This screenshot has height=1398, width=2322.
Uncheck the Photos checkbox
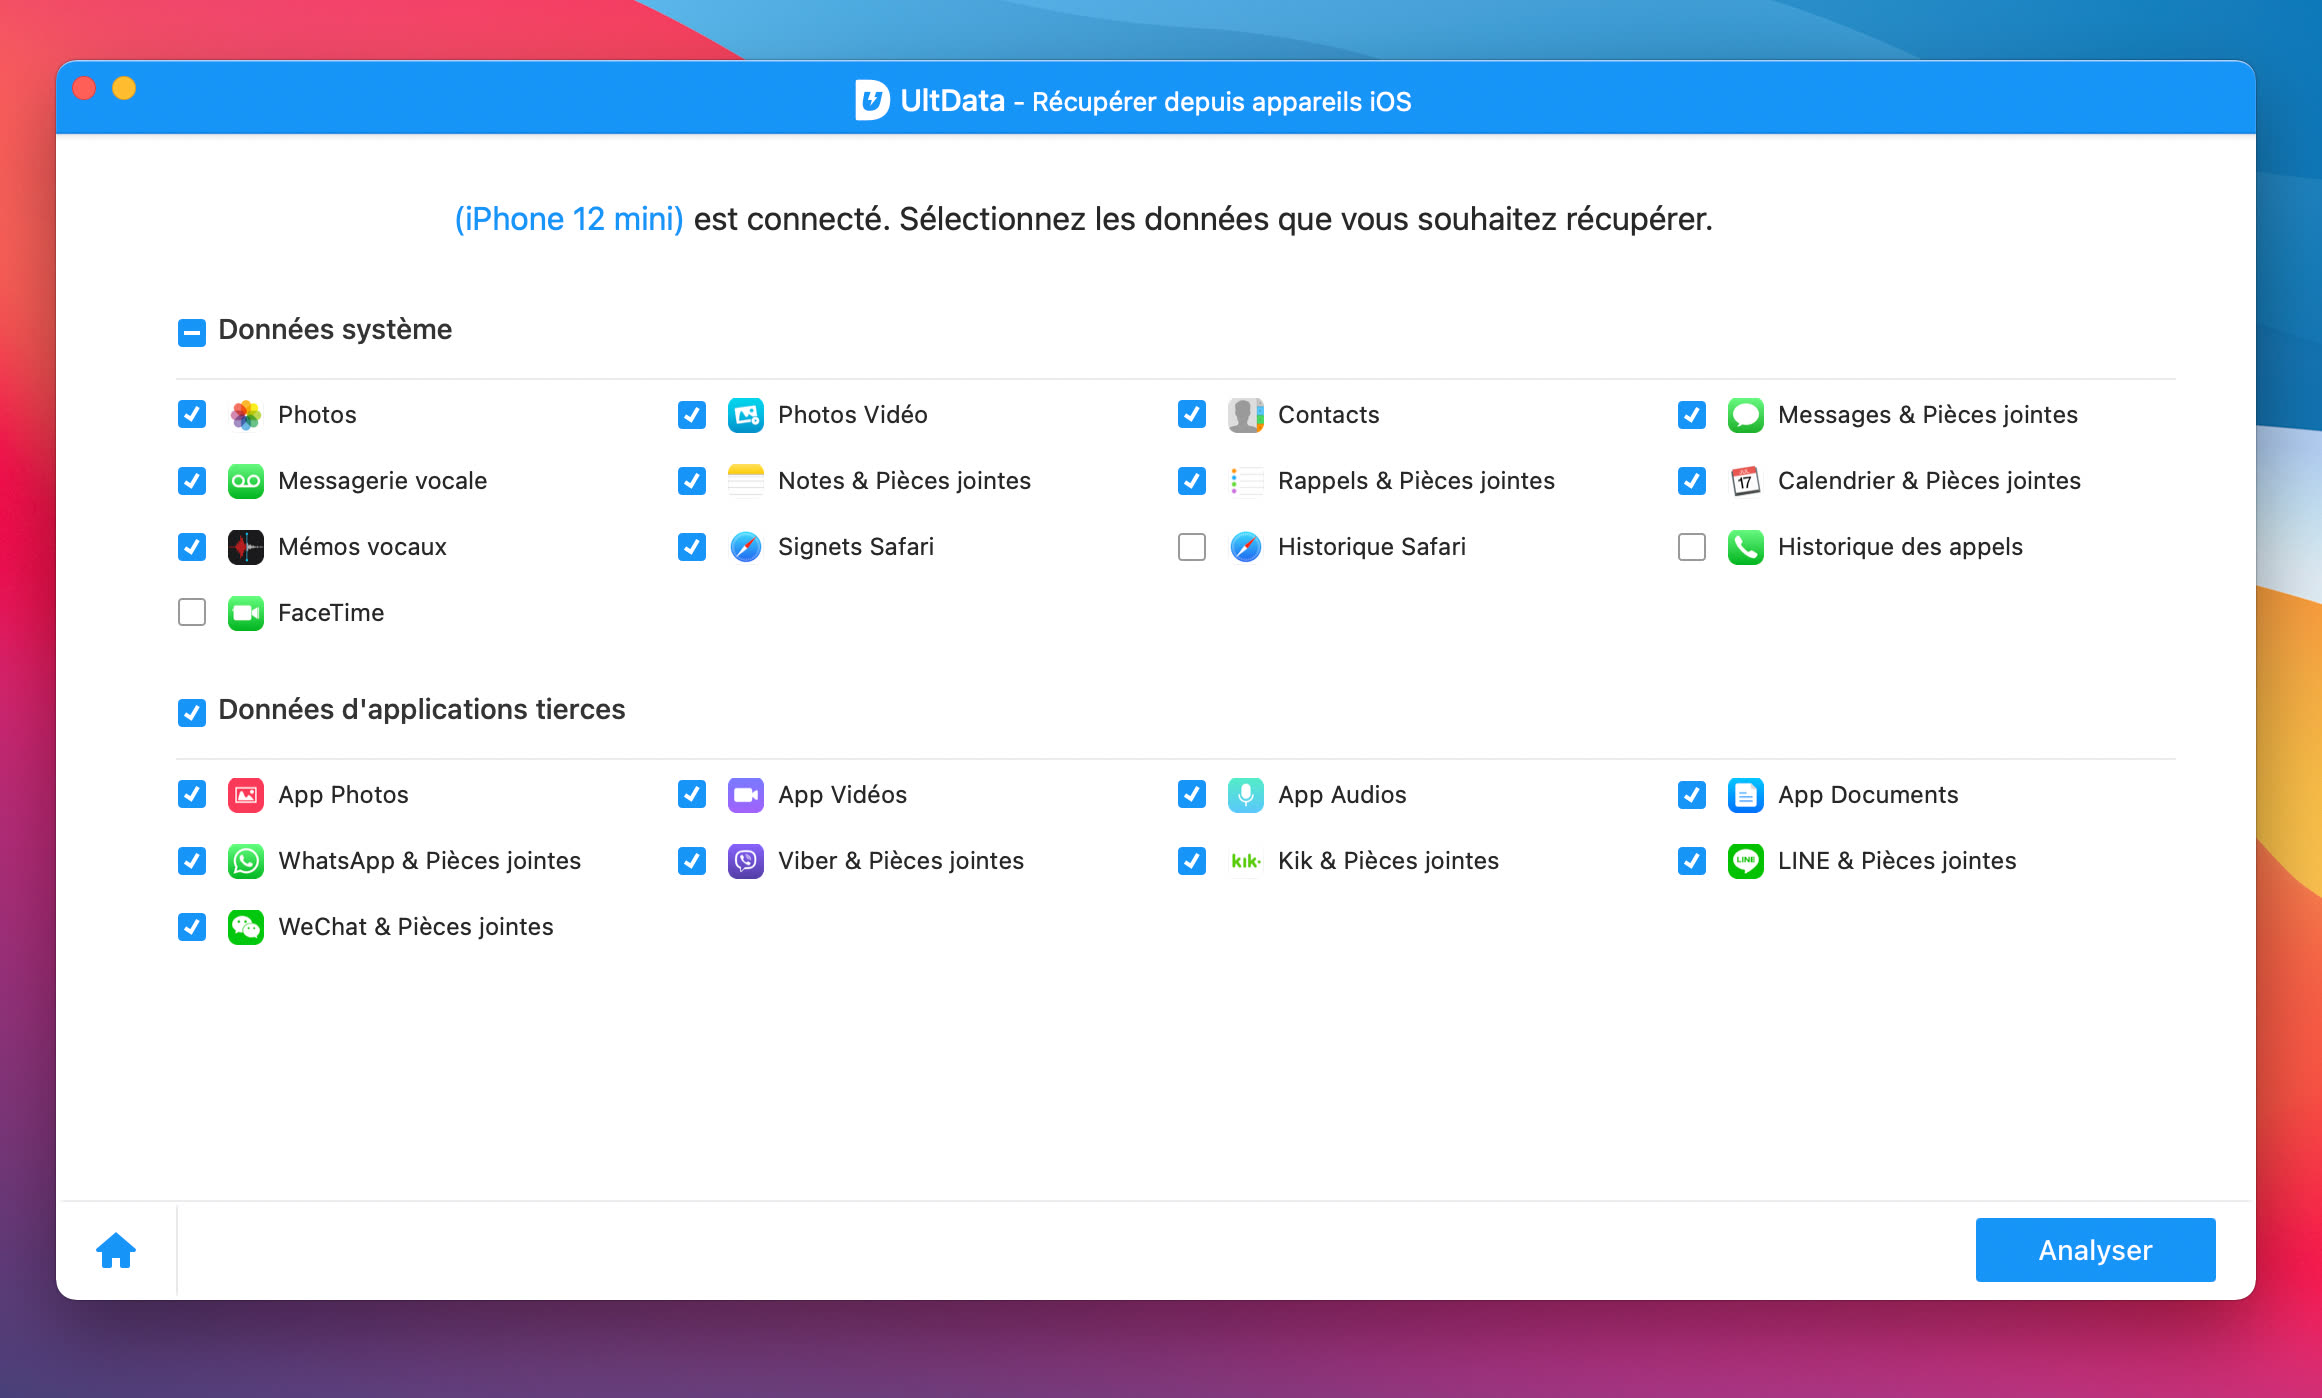(x=191, y=415)
